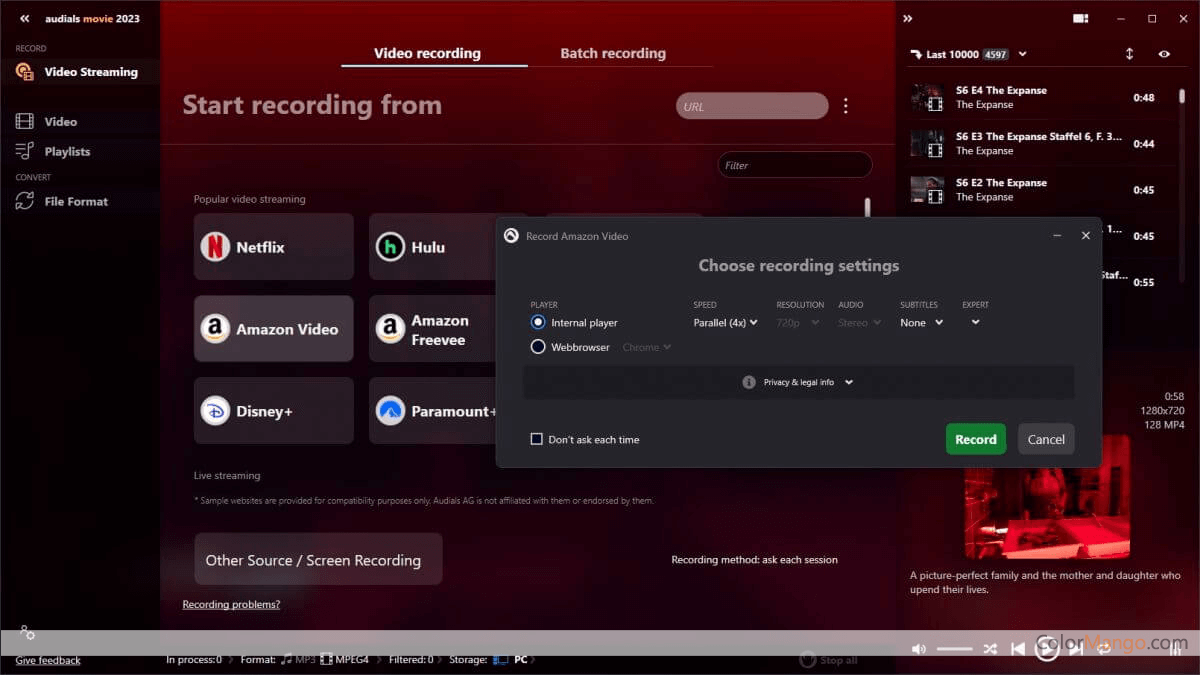Open the three-dot options menu beside URL
Screen dimensions: 1200x675
[846, 106]
